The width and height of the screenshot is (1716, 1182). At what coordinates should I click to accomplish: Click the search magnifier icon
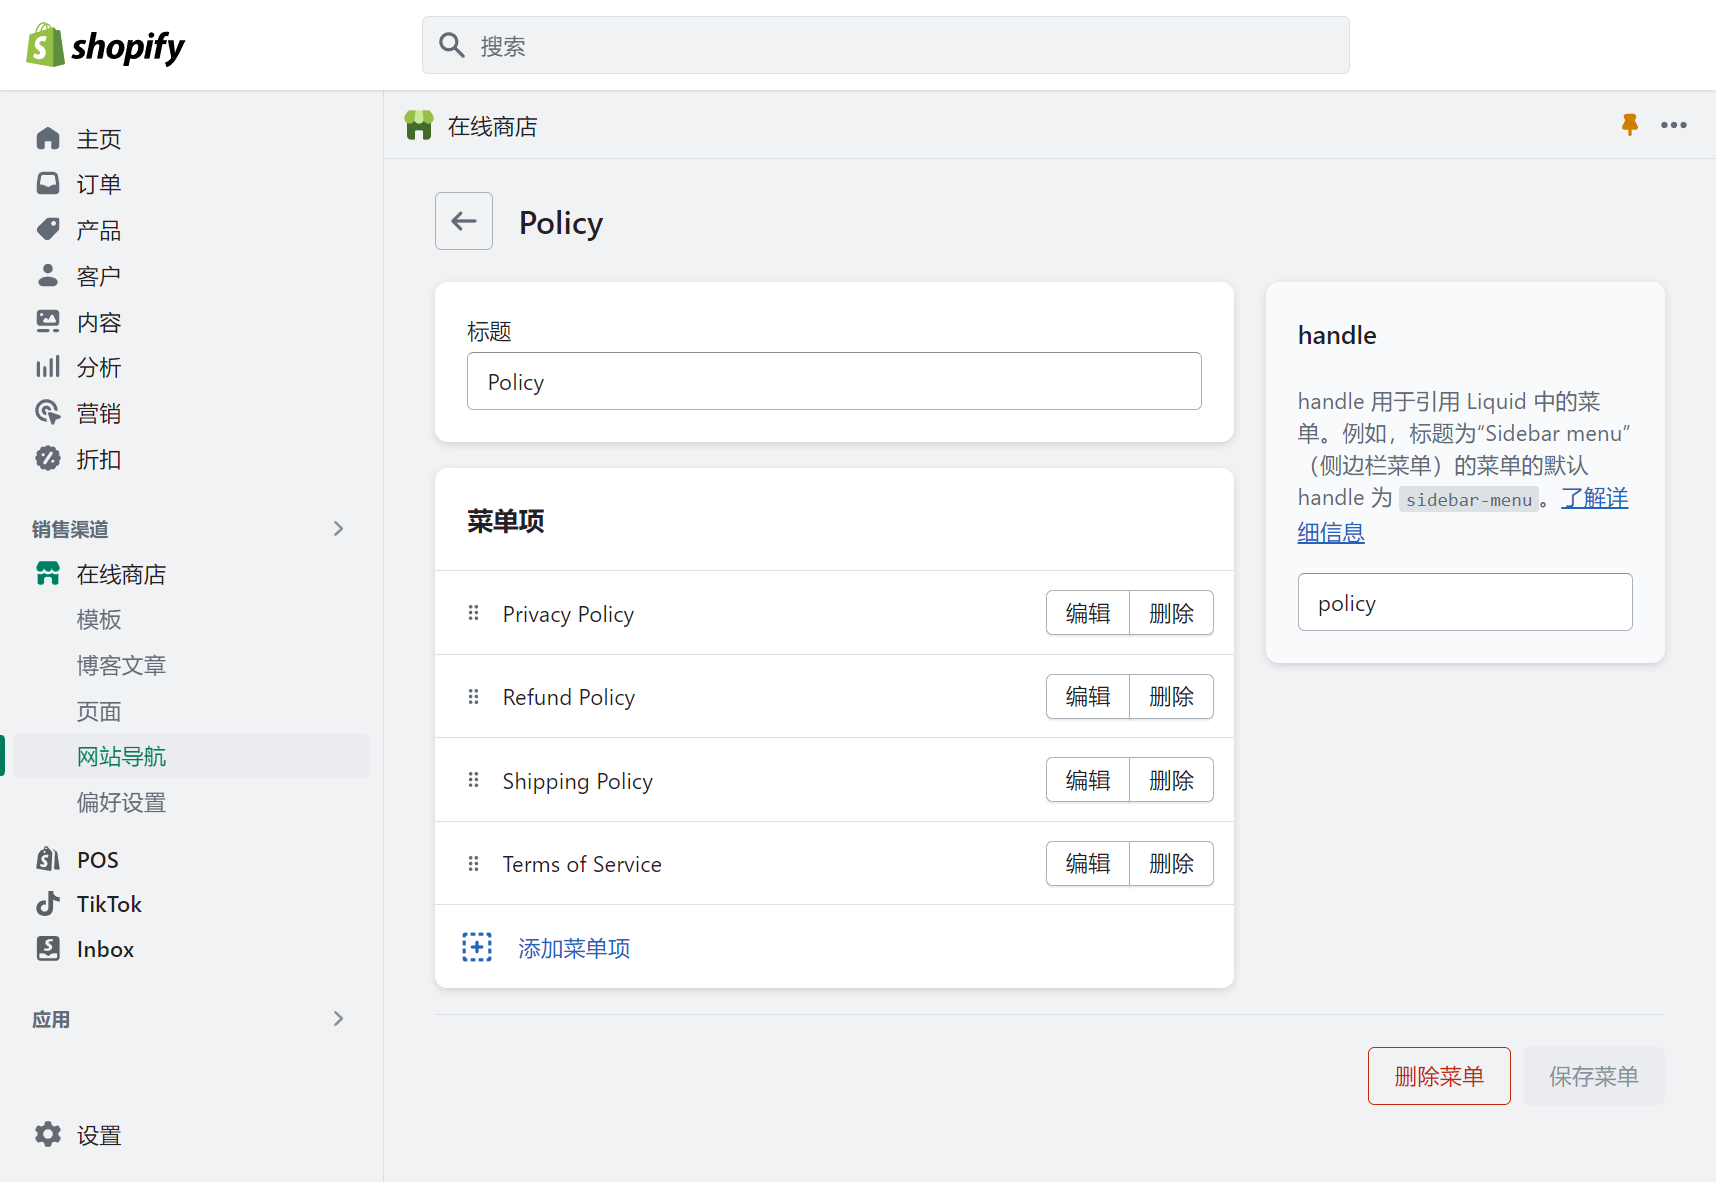[452, 45]
